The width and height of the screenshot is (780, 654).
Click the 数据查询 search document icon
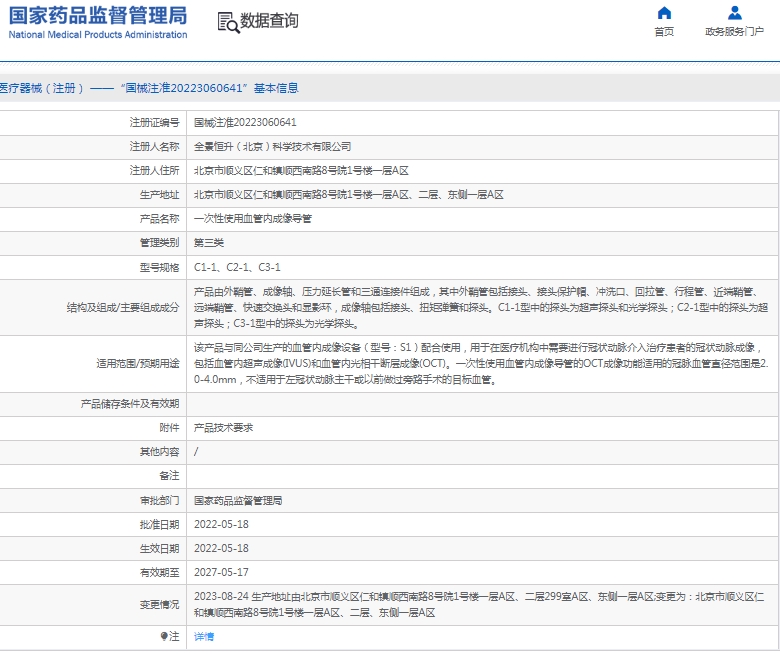point(228,22)
